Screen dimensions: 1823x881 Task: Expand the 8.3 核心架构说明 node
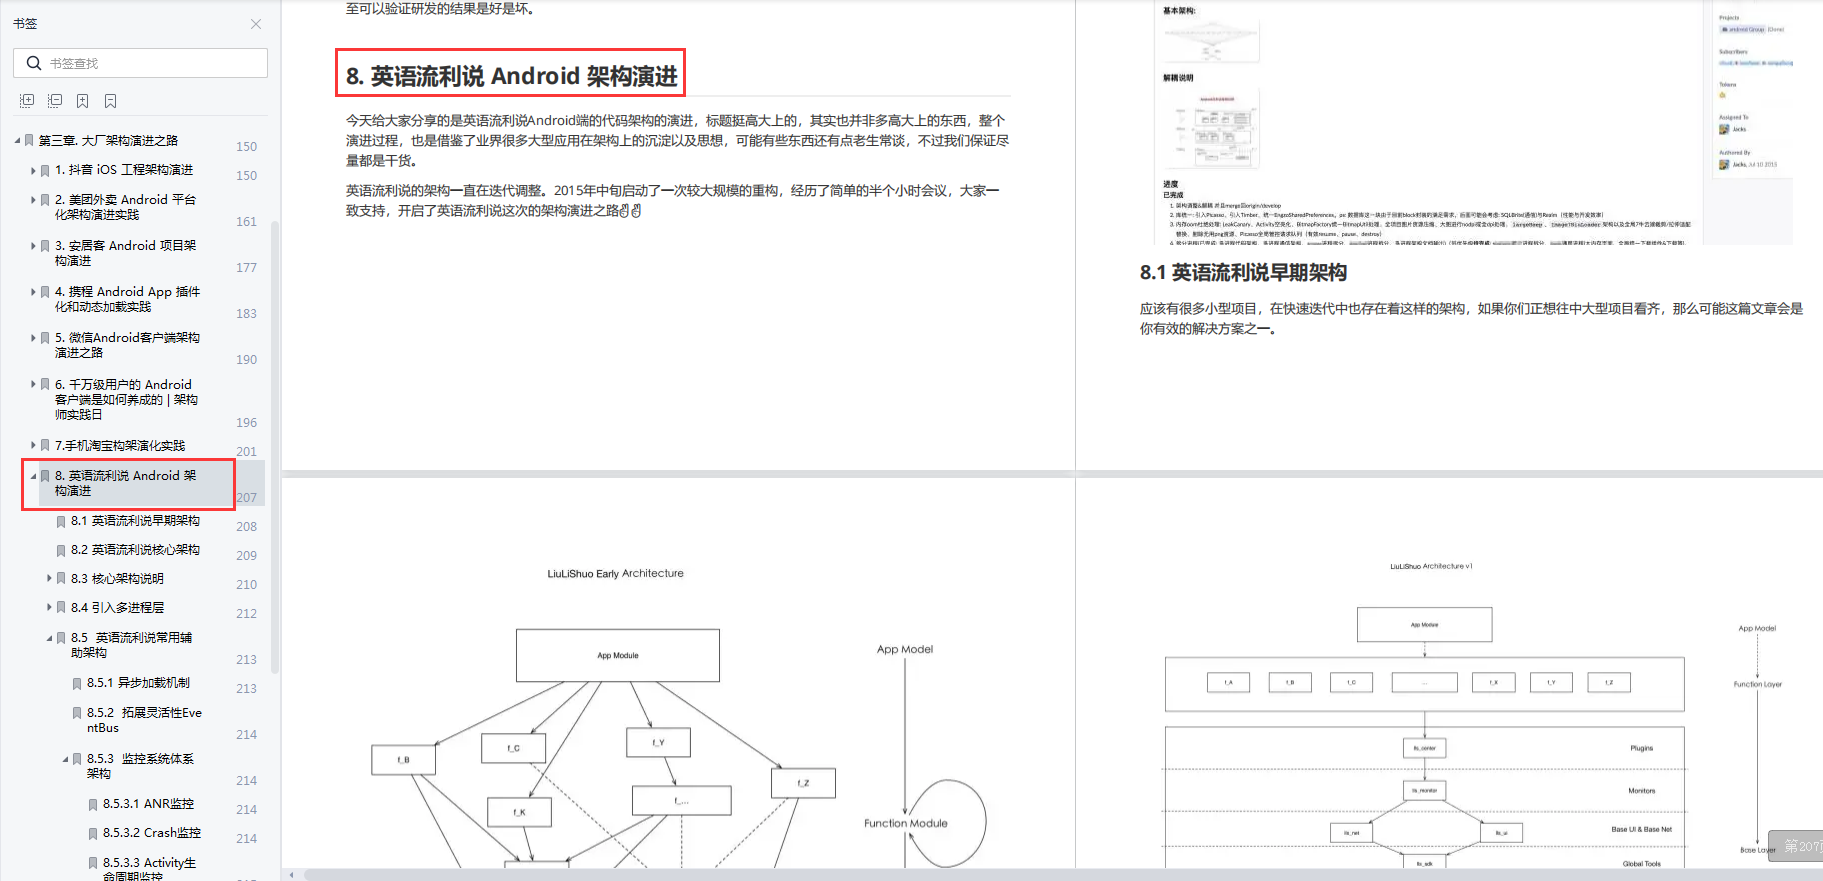click(x=49, y=578)
